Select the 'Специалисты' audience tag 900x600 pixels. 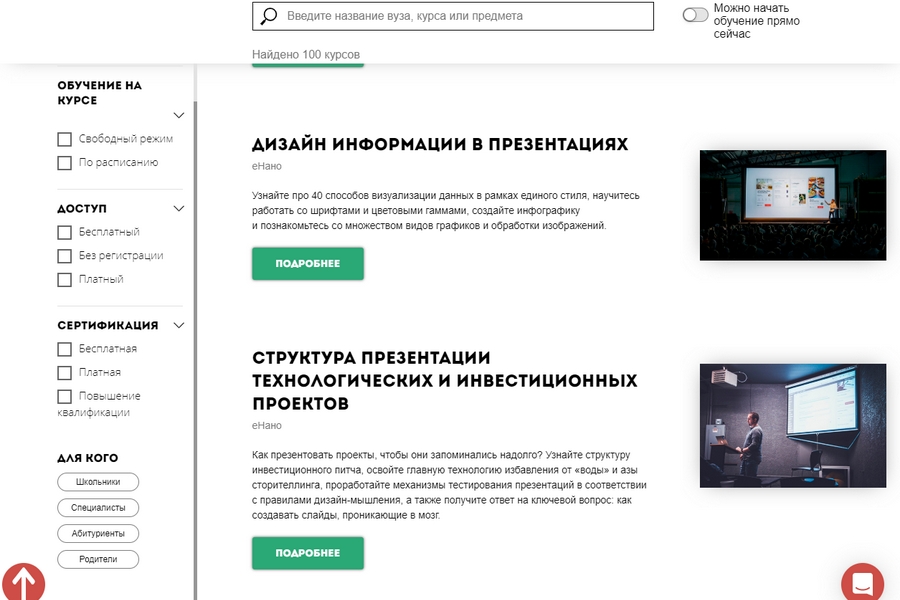click(x=98, y=508)
